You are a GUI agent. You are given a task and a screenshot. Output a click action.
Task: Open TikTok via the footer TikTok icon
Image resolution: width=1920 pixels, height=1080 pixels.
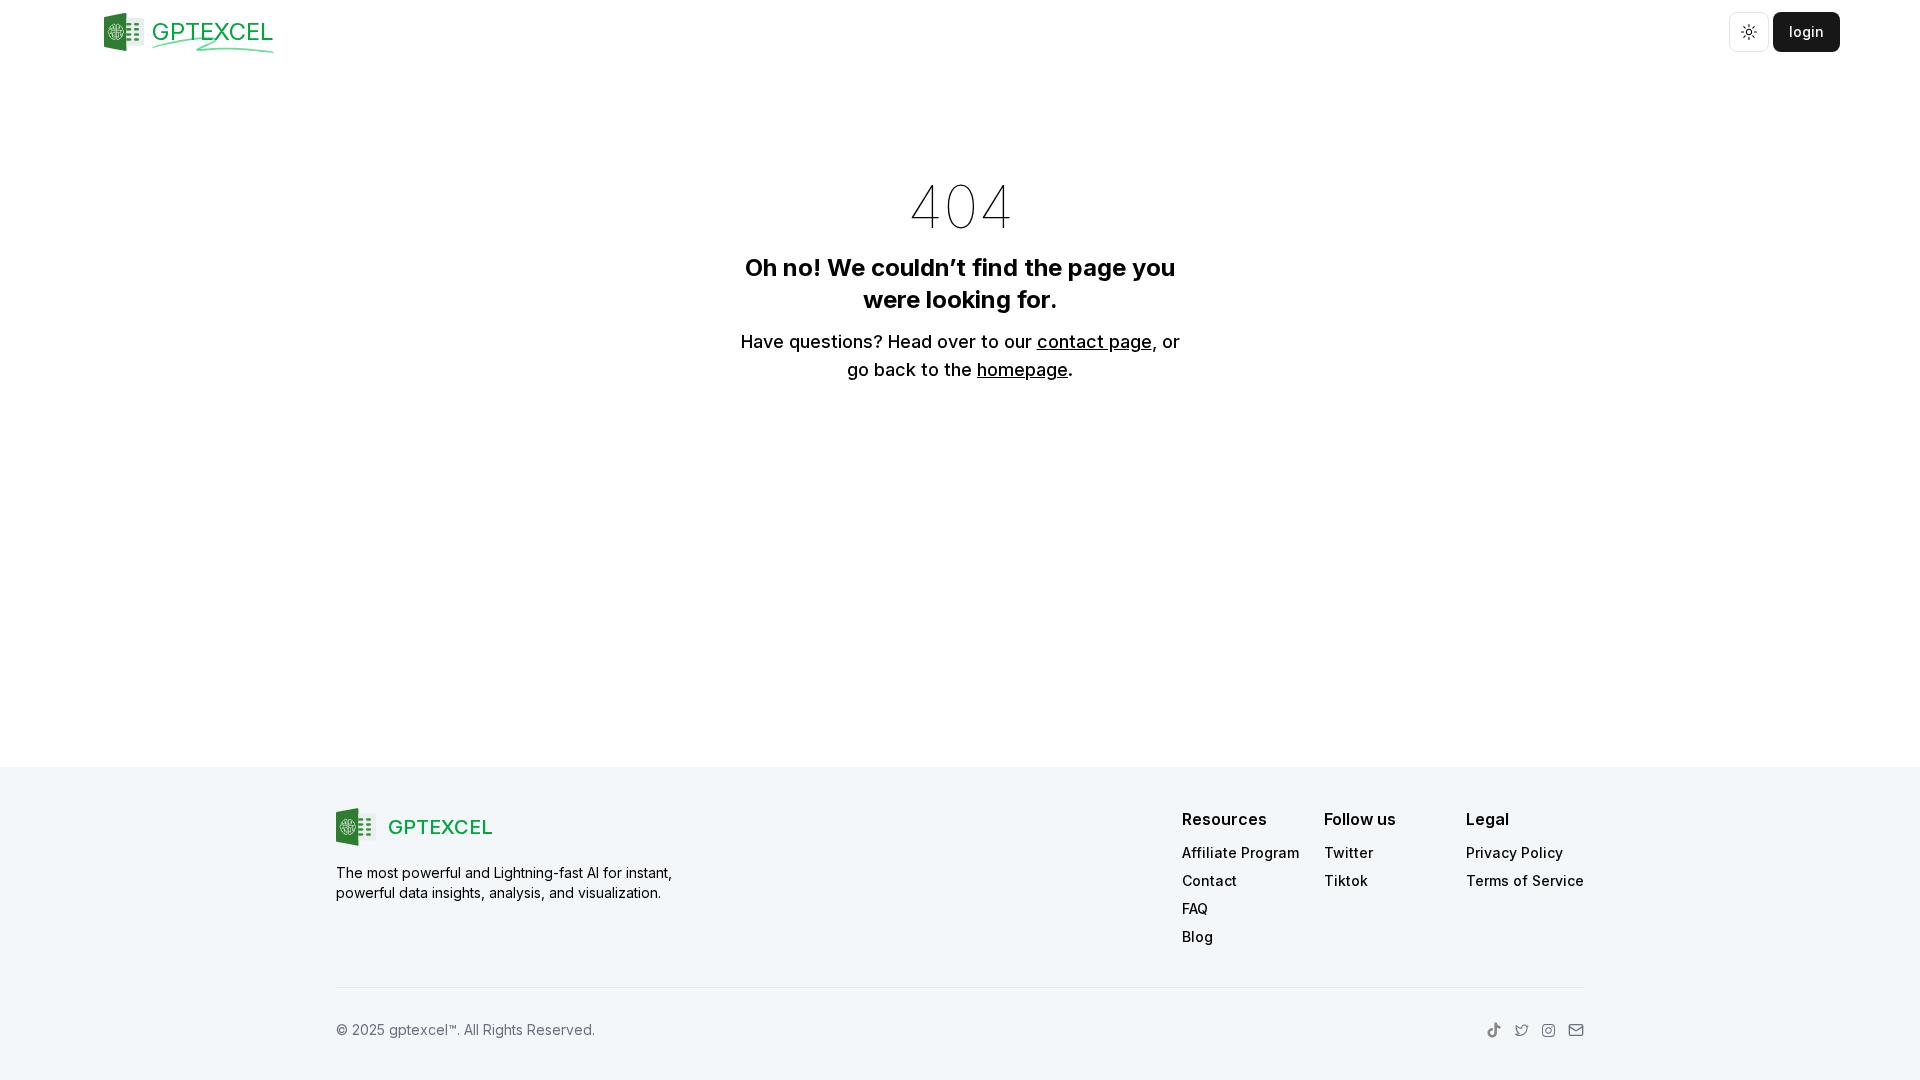[x=1494, y=1030]
